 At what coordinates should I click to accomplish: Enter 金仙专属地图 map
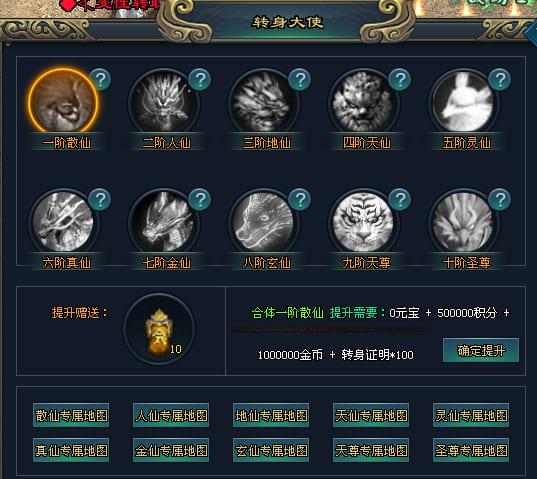(171, 450)
